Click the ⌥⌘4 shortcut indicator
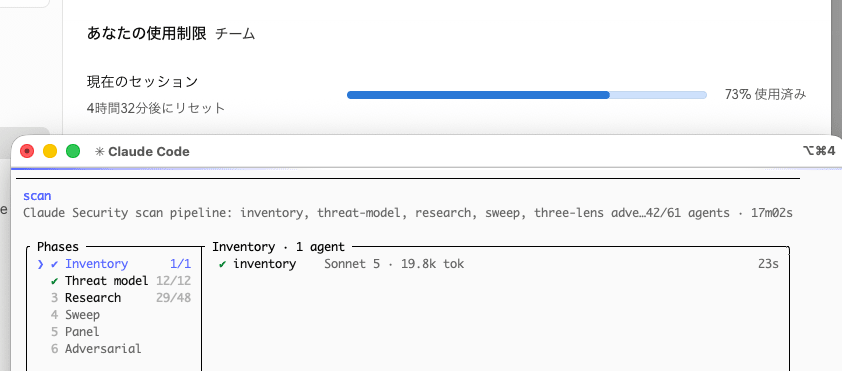This screenshot has width=842, height=371. [x=819, y=151]
